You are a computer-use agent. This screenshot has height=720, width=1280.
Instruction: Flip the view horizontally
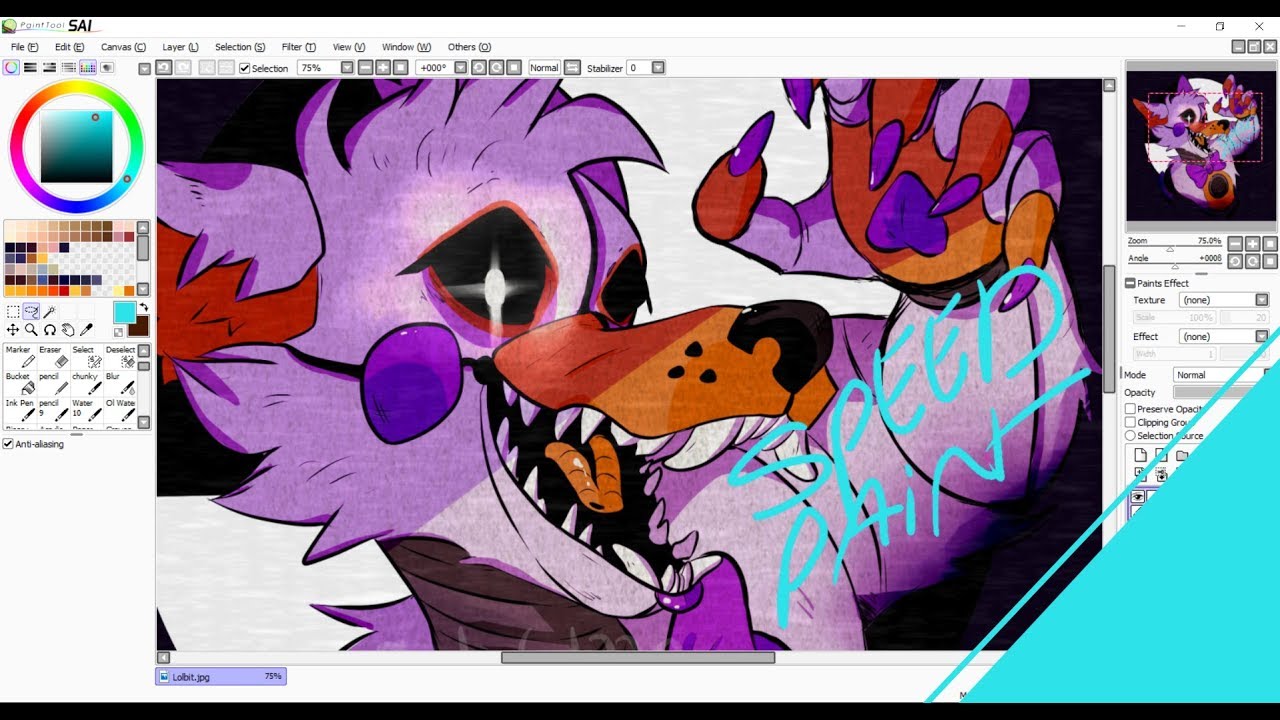[x=572, y=68]
